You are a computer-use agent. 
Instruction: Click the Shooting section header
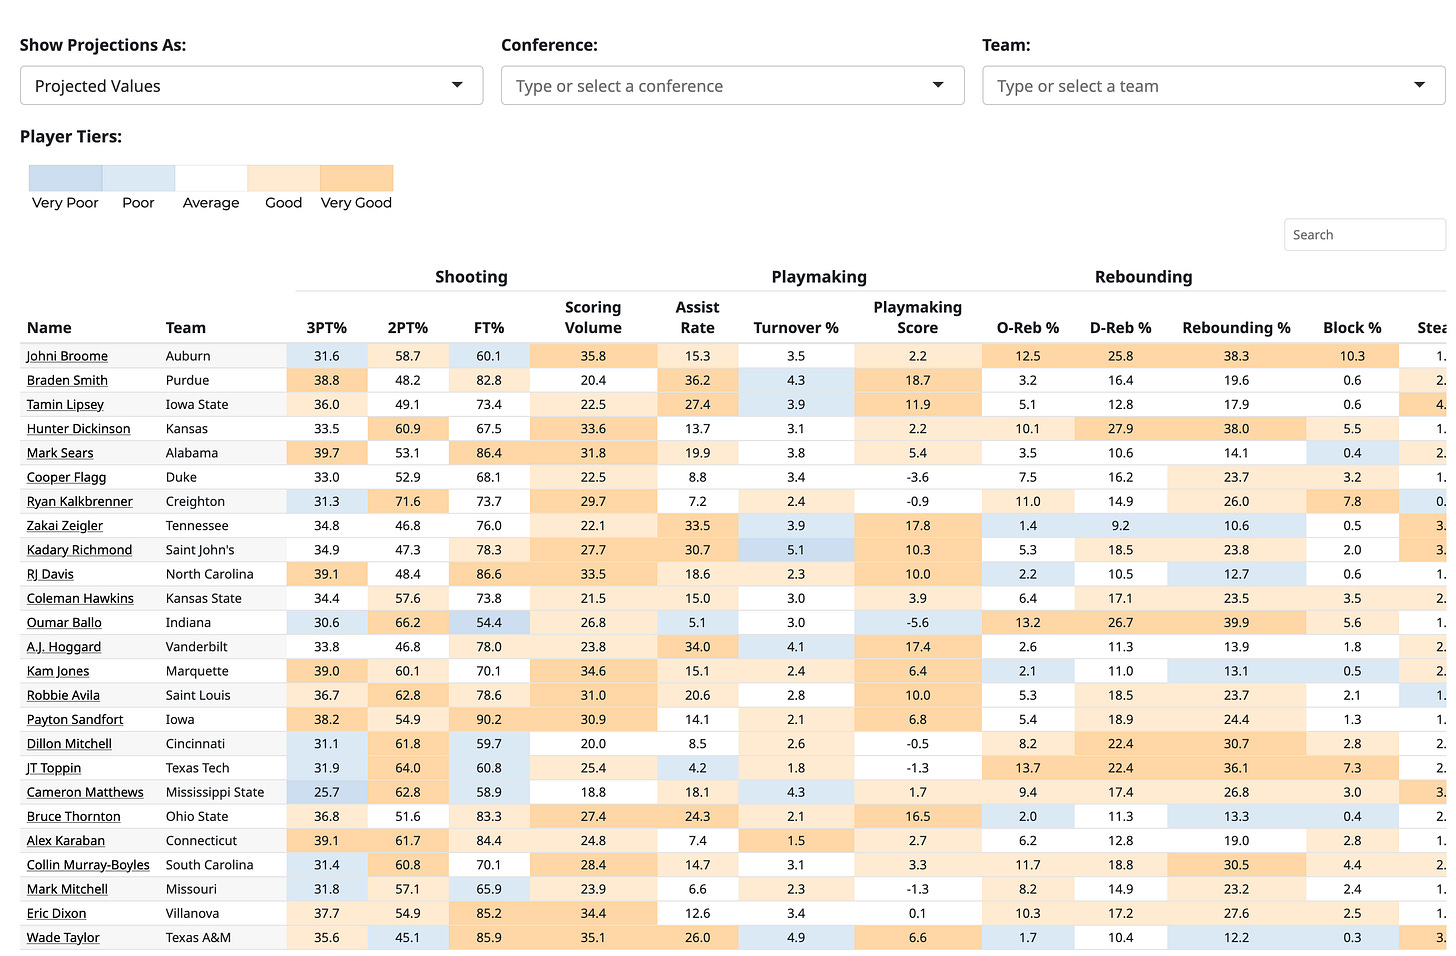[471, 276]
